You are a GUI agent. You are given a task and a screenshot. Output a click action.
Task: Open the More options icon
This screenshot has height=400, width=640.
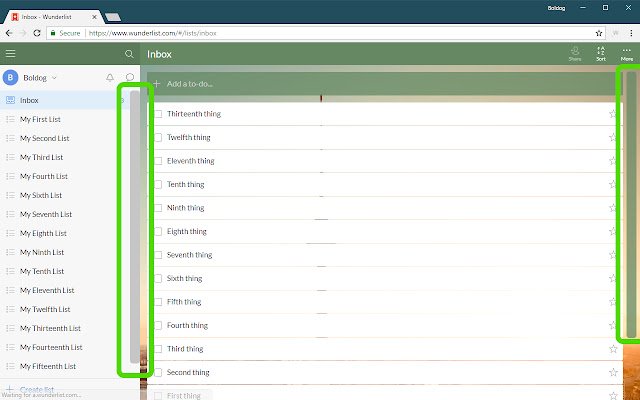pos(627,53)
